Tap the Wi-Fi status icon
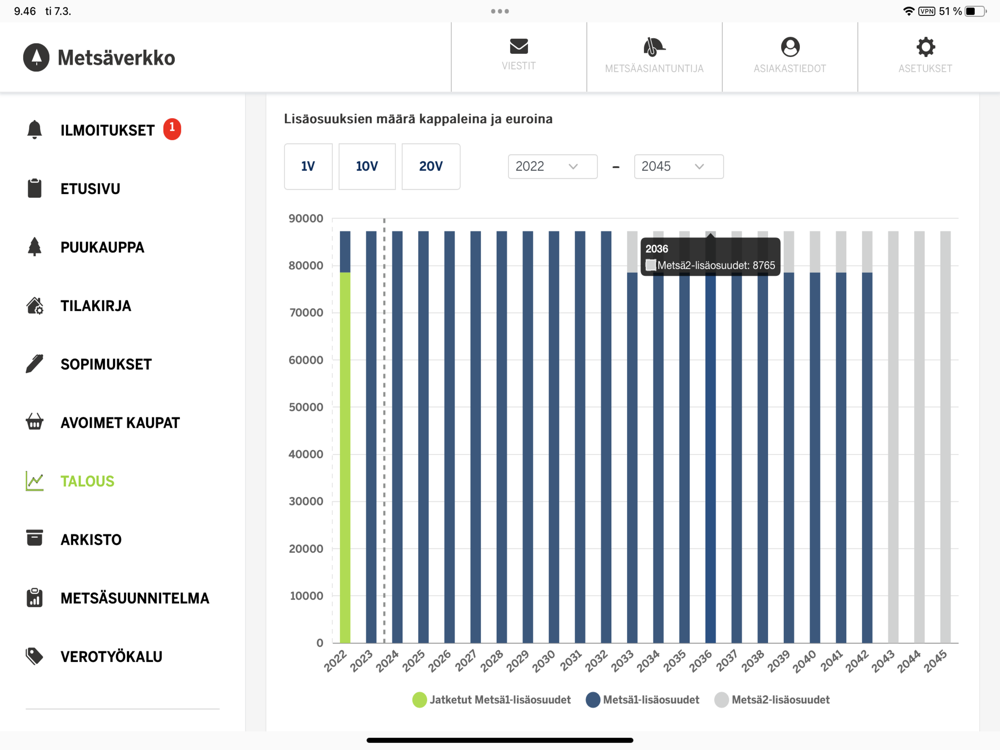 point(908,11)
